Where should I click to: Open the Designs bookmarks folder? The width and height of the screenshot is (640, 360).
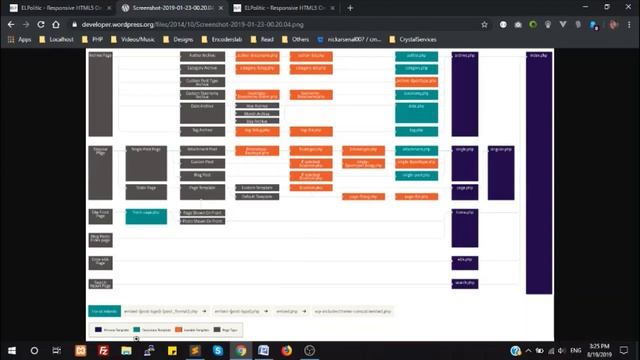pyautogui.click(x=178, y=40)
